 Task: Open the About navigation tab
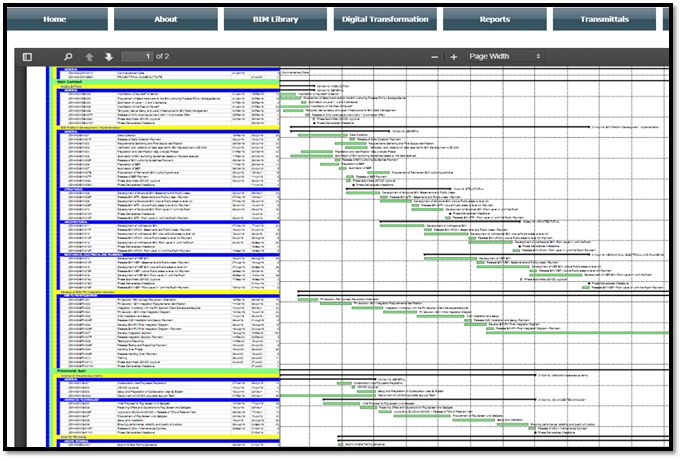pos(165,19)
